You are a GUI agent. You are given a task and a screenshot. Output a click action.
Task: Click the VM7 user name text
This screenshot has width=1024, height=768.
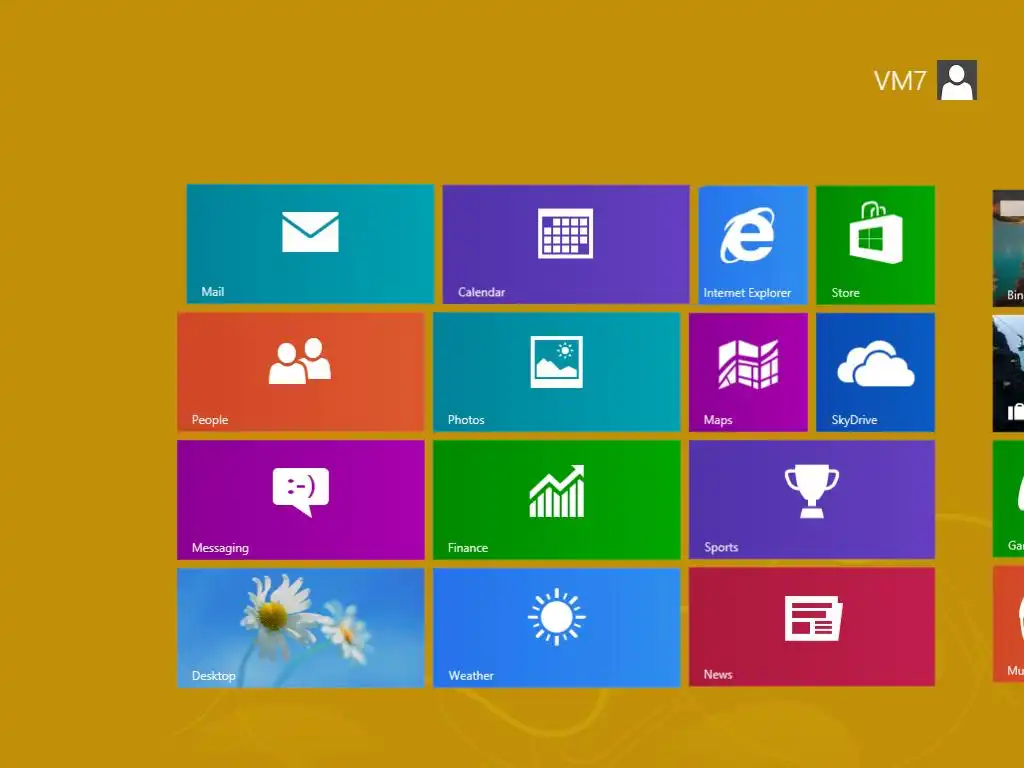coord(900,81)
